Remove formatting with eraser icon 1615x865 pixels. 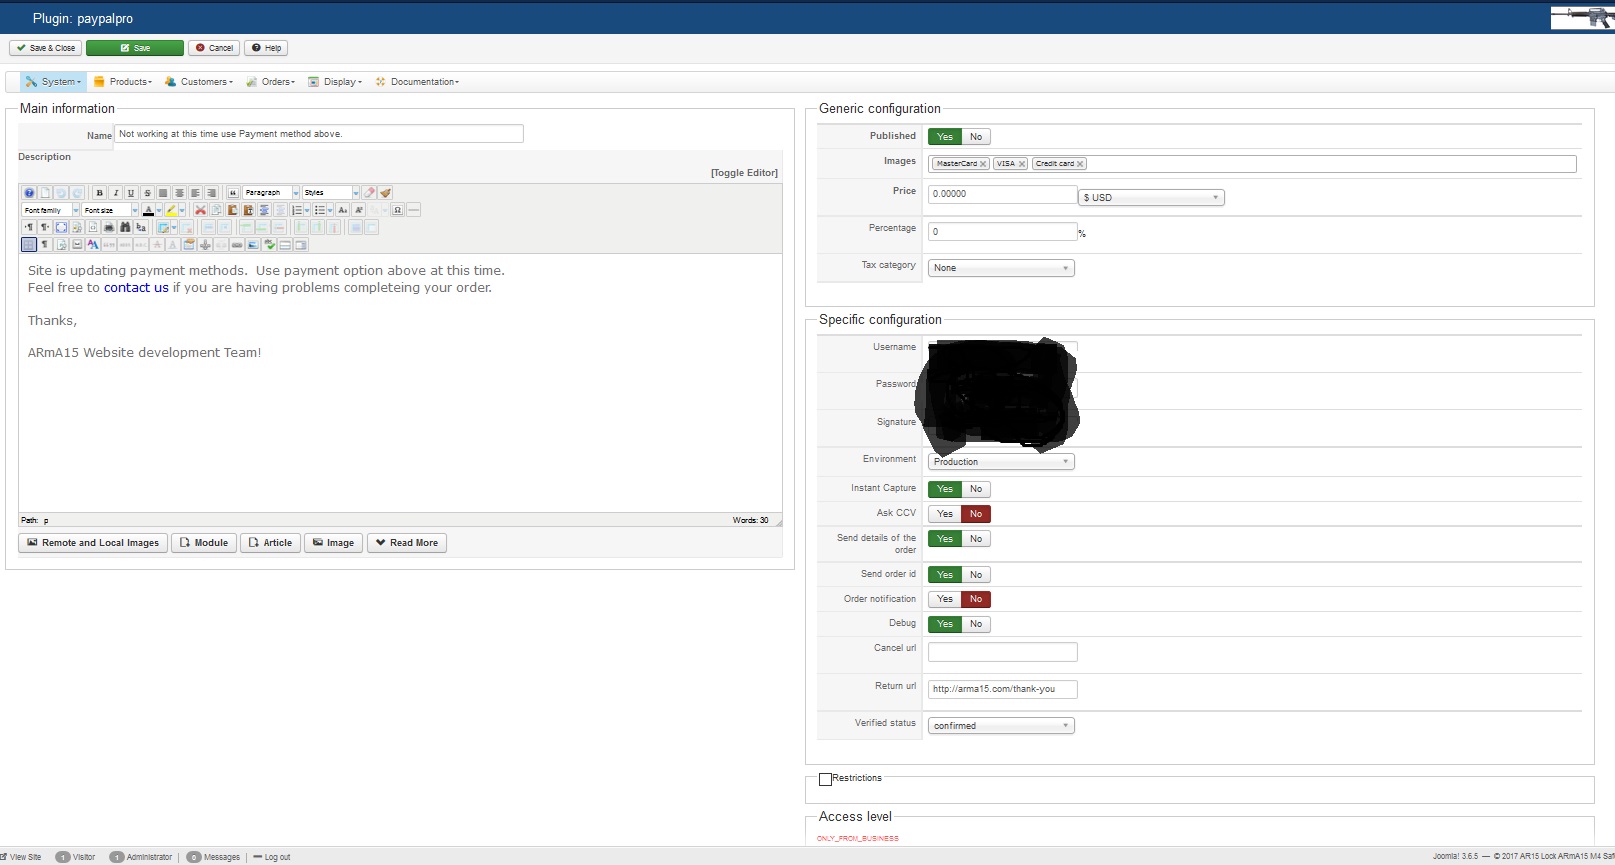[369, 193]
